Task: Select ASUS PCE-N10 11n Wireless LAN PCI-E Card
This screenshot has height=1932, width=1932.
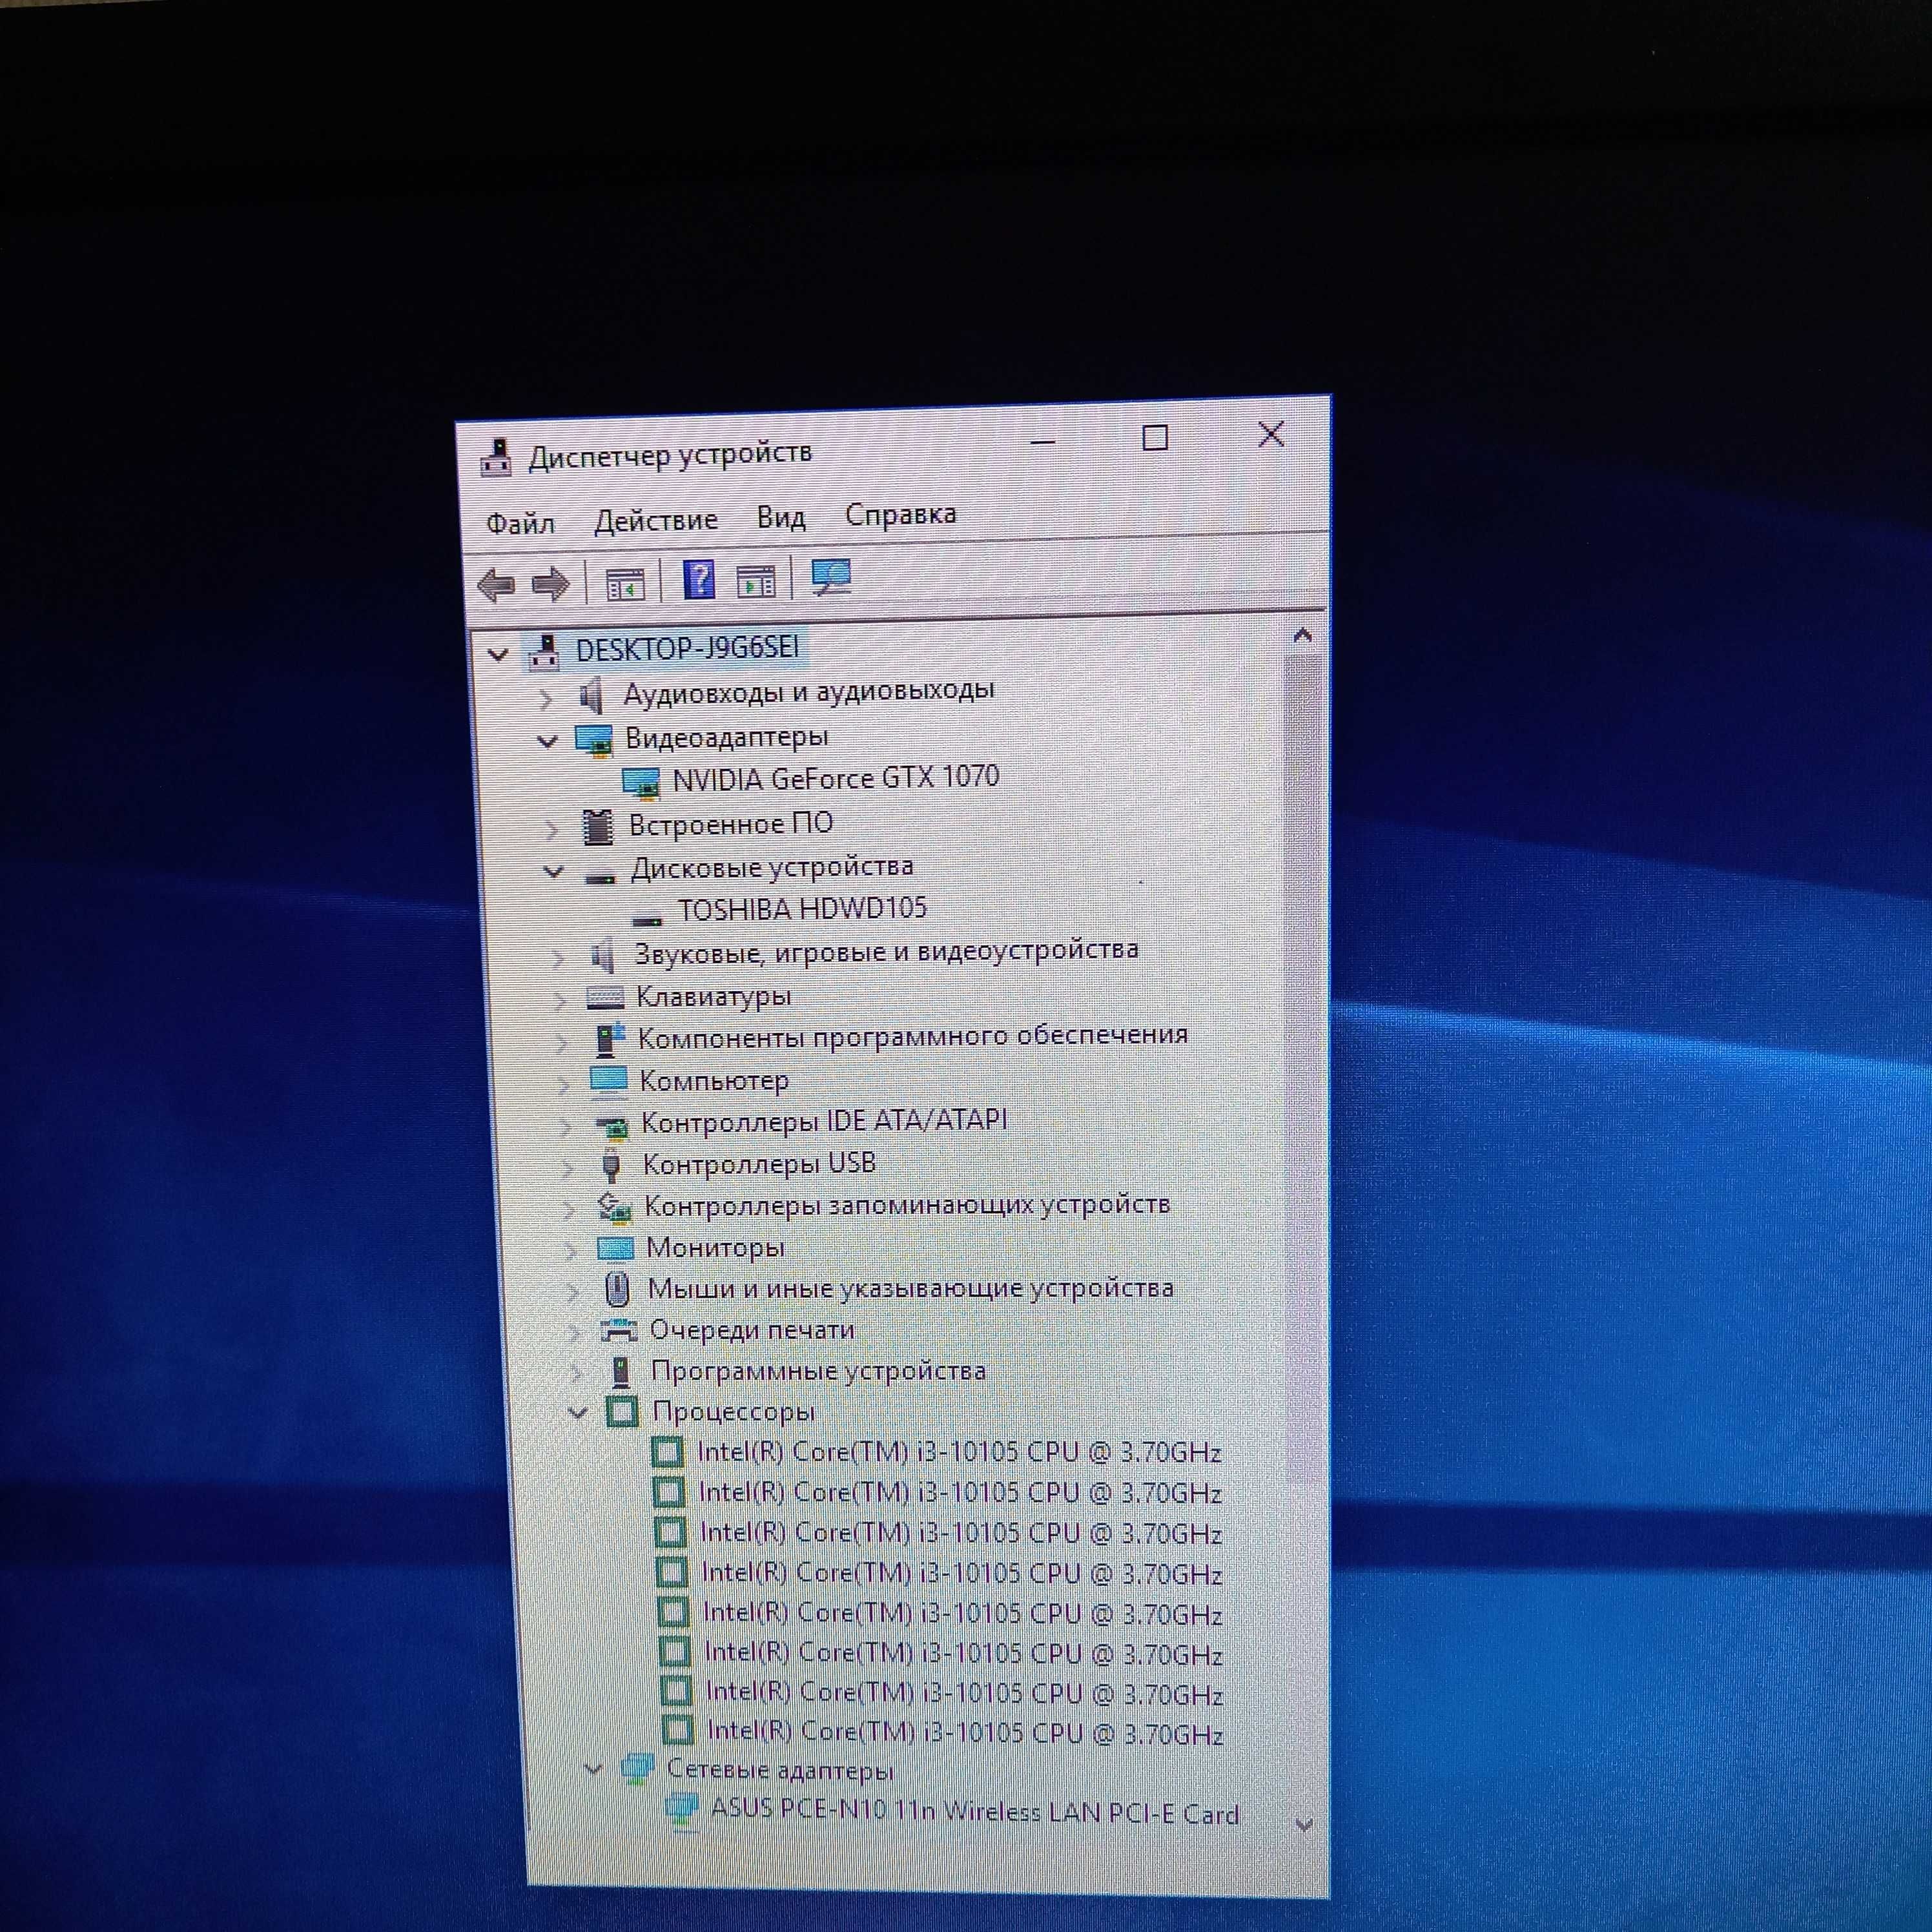Action: [x=975, y=1811]
